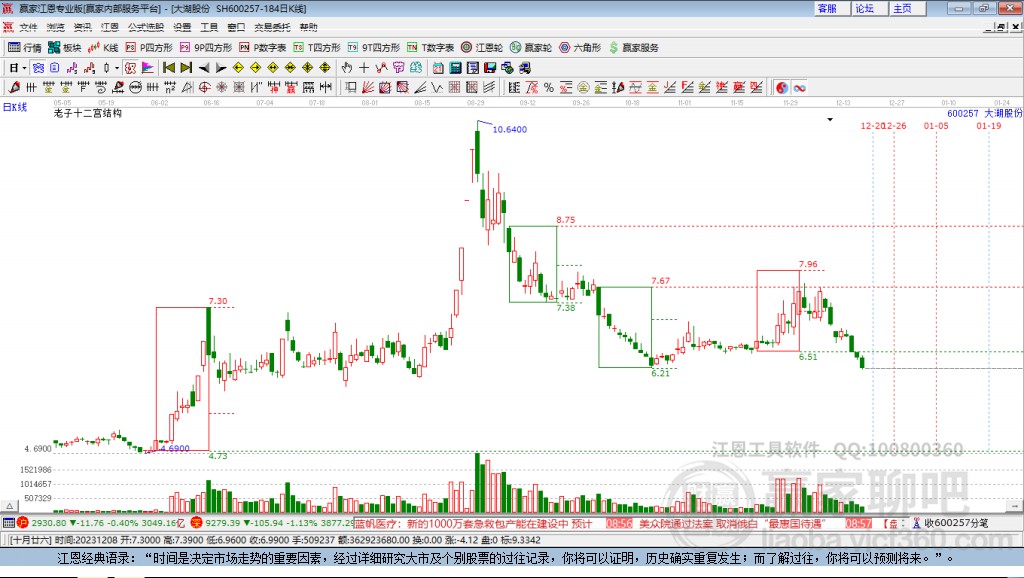Open the 工具 menu
Image resolution: width=1024 pixels, height=578 pixels.
(209, 27)
